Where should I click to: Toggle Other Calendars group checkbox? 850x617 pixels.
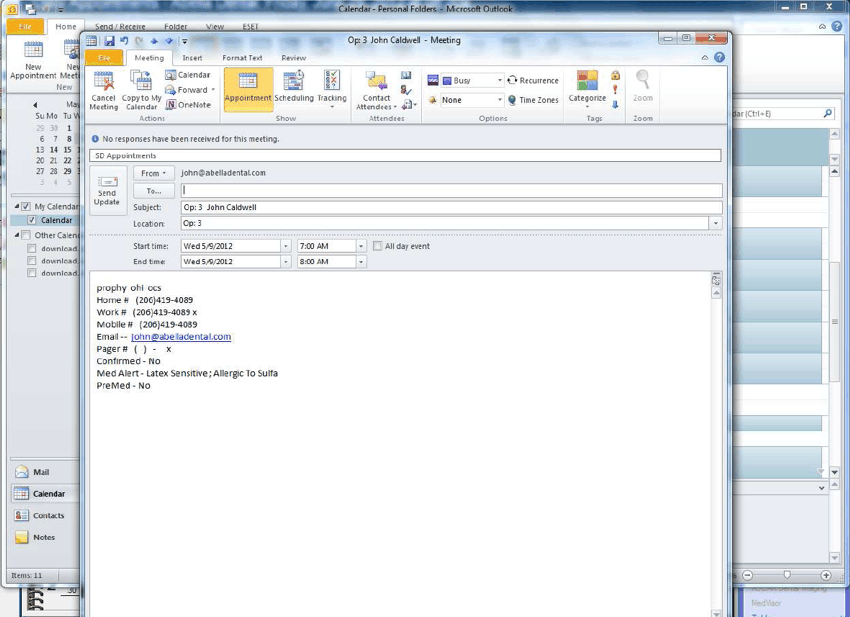[x=25, y=235]
